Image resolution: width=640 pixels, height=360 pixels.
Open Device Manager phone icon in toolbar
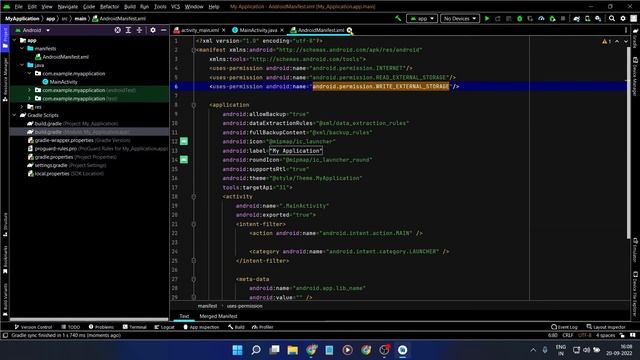tap(587, 18)
